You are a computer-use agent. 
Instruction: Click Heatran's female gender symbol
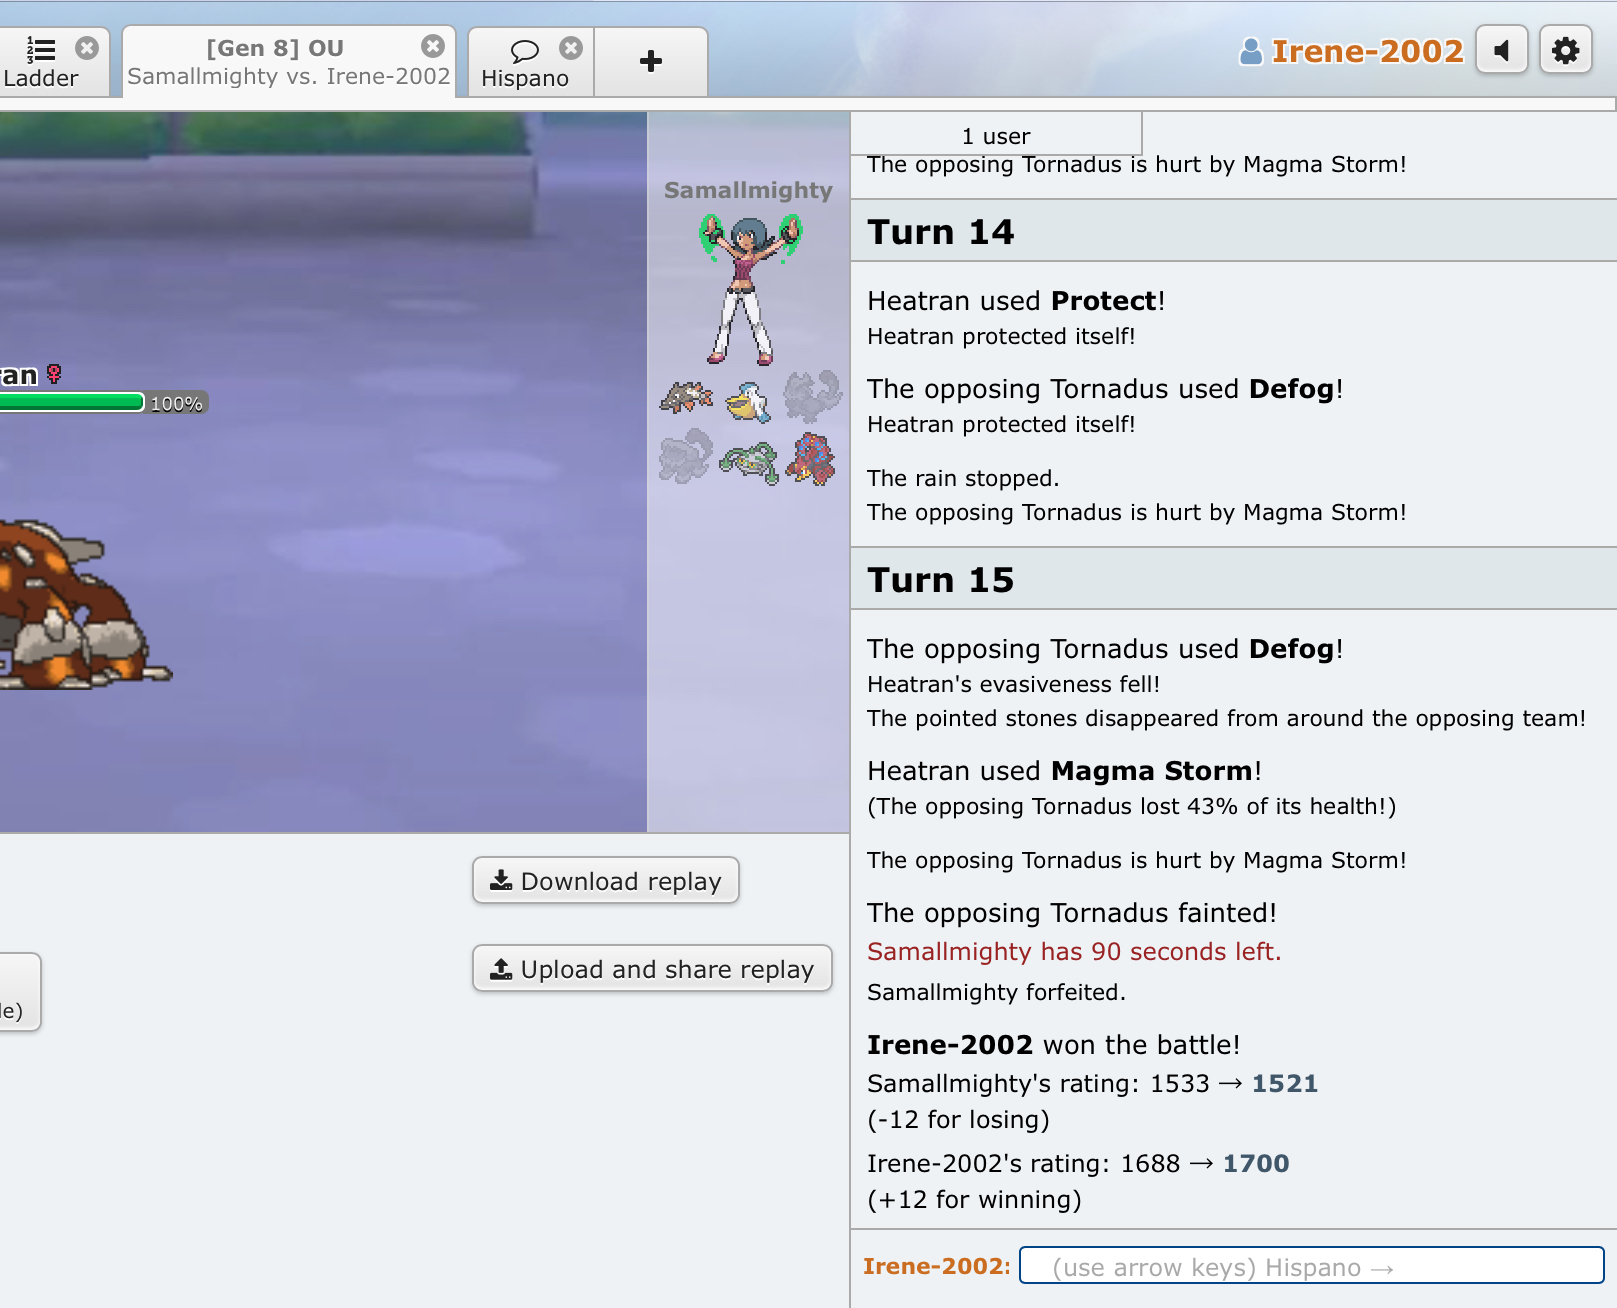click(54, 374)
